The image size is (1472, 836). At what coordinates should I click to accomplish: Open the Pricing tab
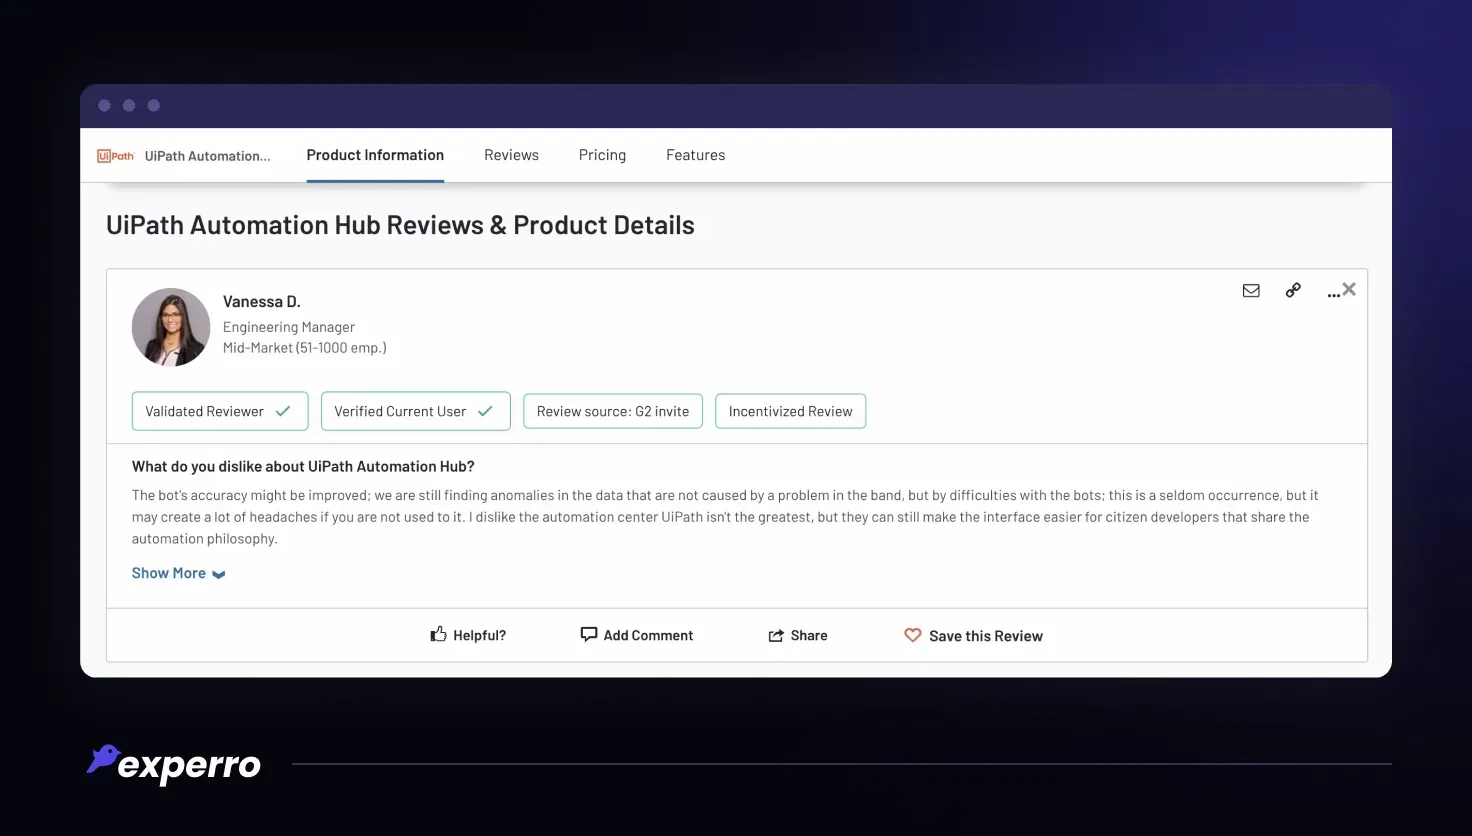click(602, 155)
